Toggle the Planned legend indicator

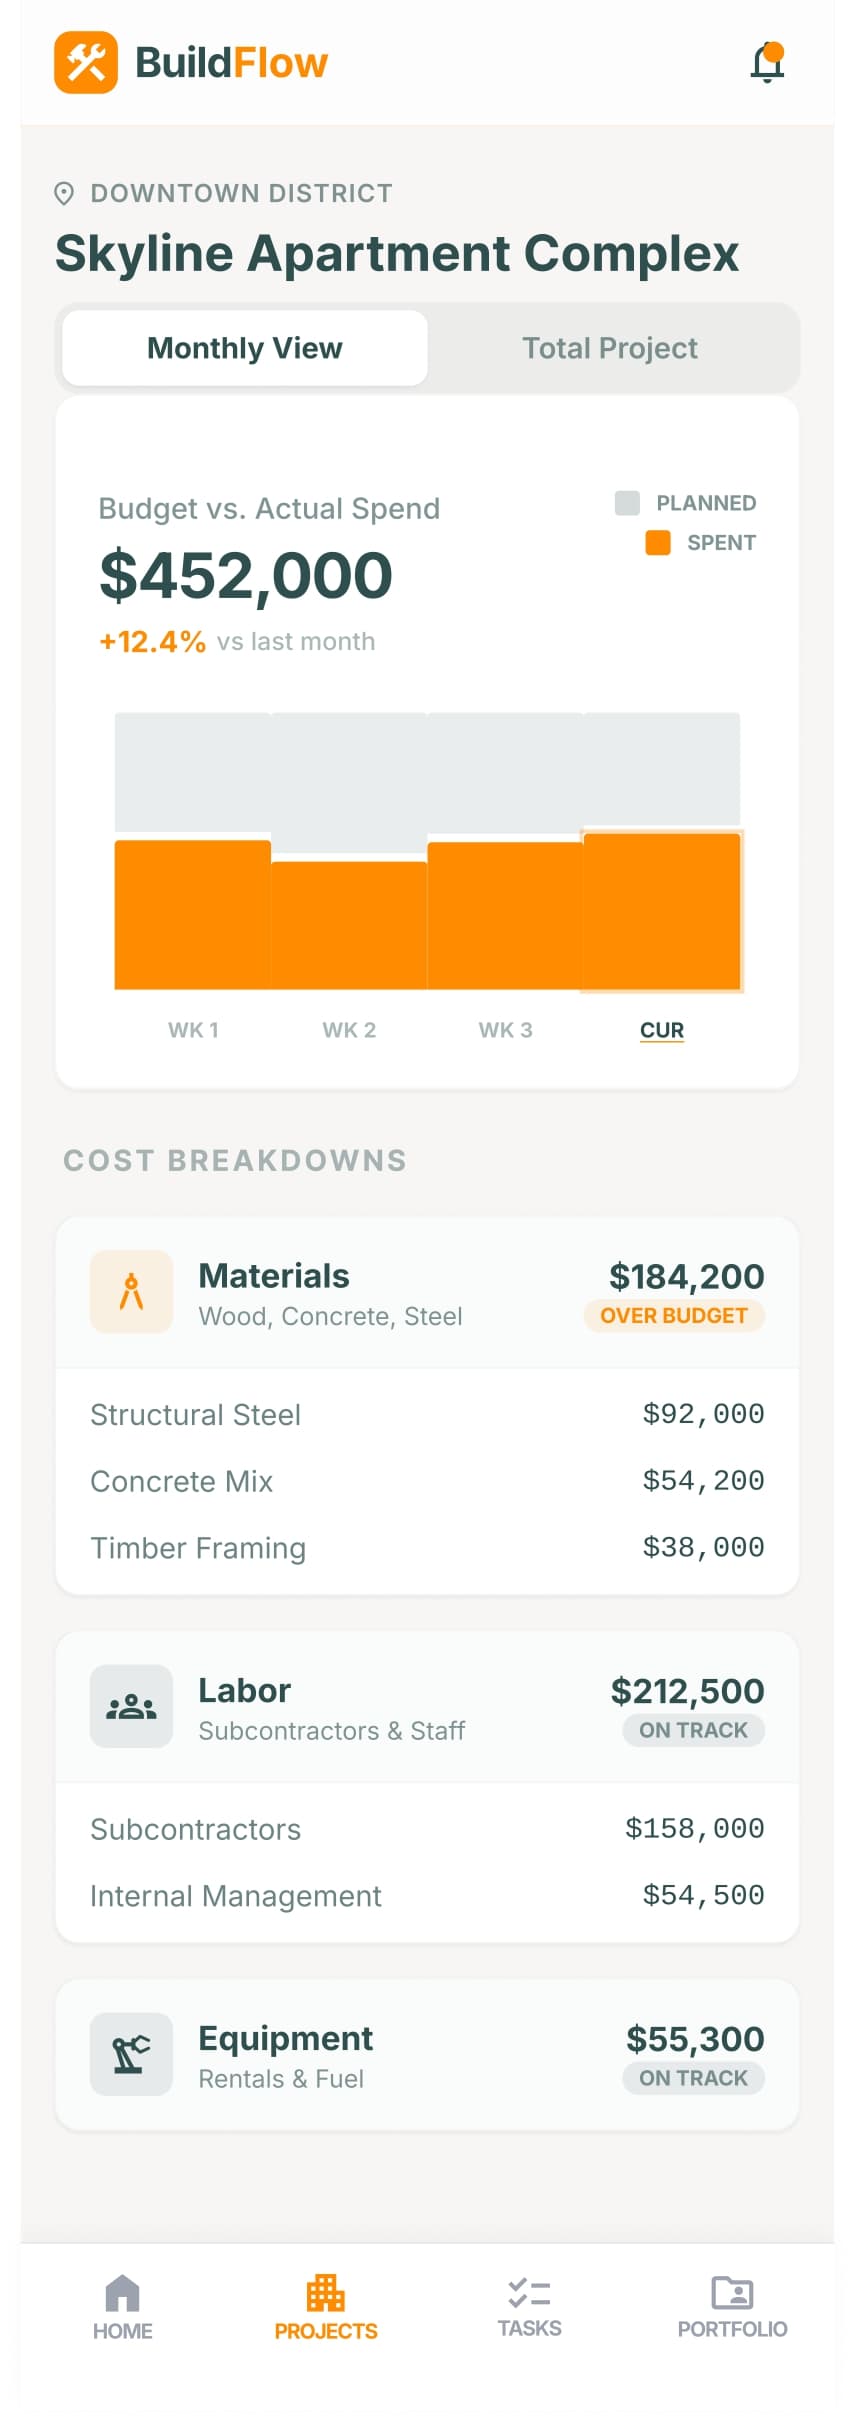pos(630,502)
